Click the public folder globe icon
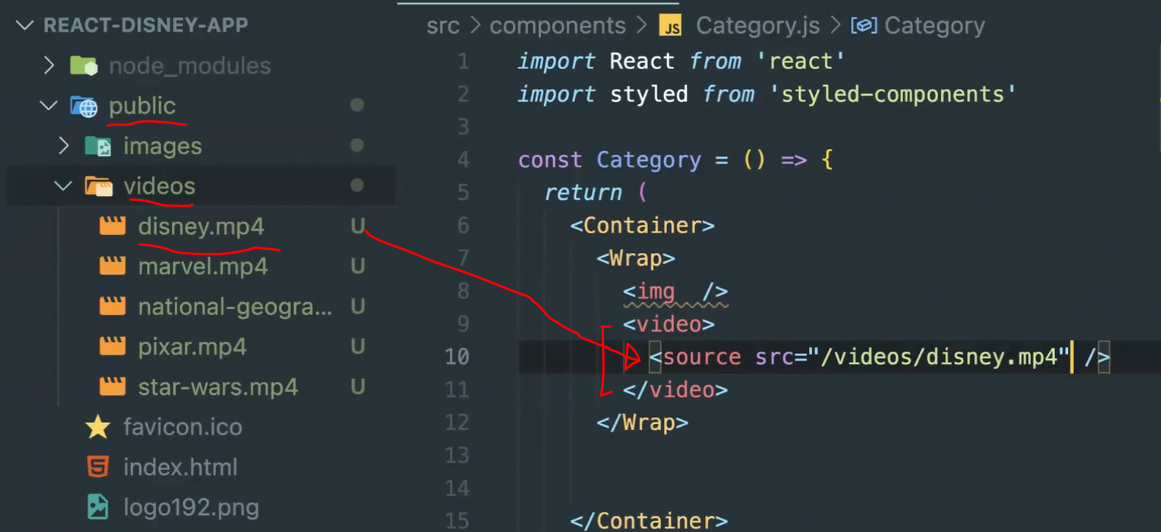This screenshot has height=532, width=1161. pos(84,107)
